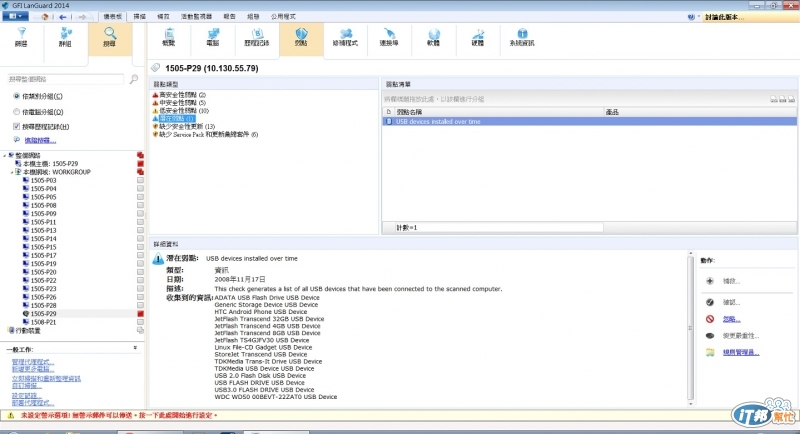Click the tag icon next to 1505-P29 title

[156, 68]
